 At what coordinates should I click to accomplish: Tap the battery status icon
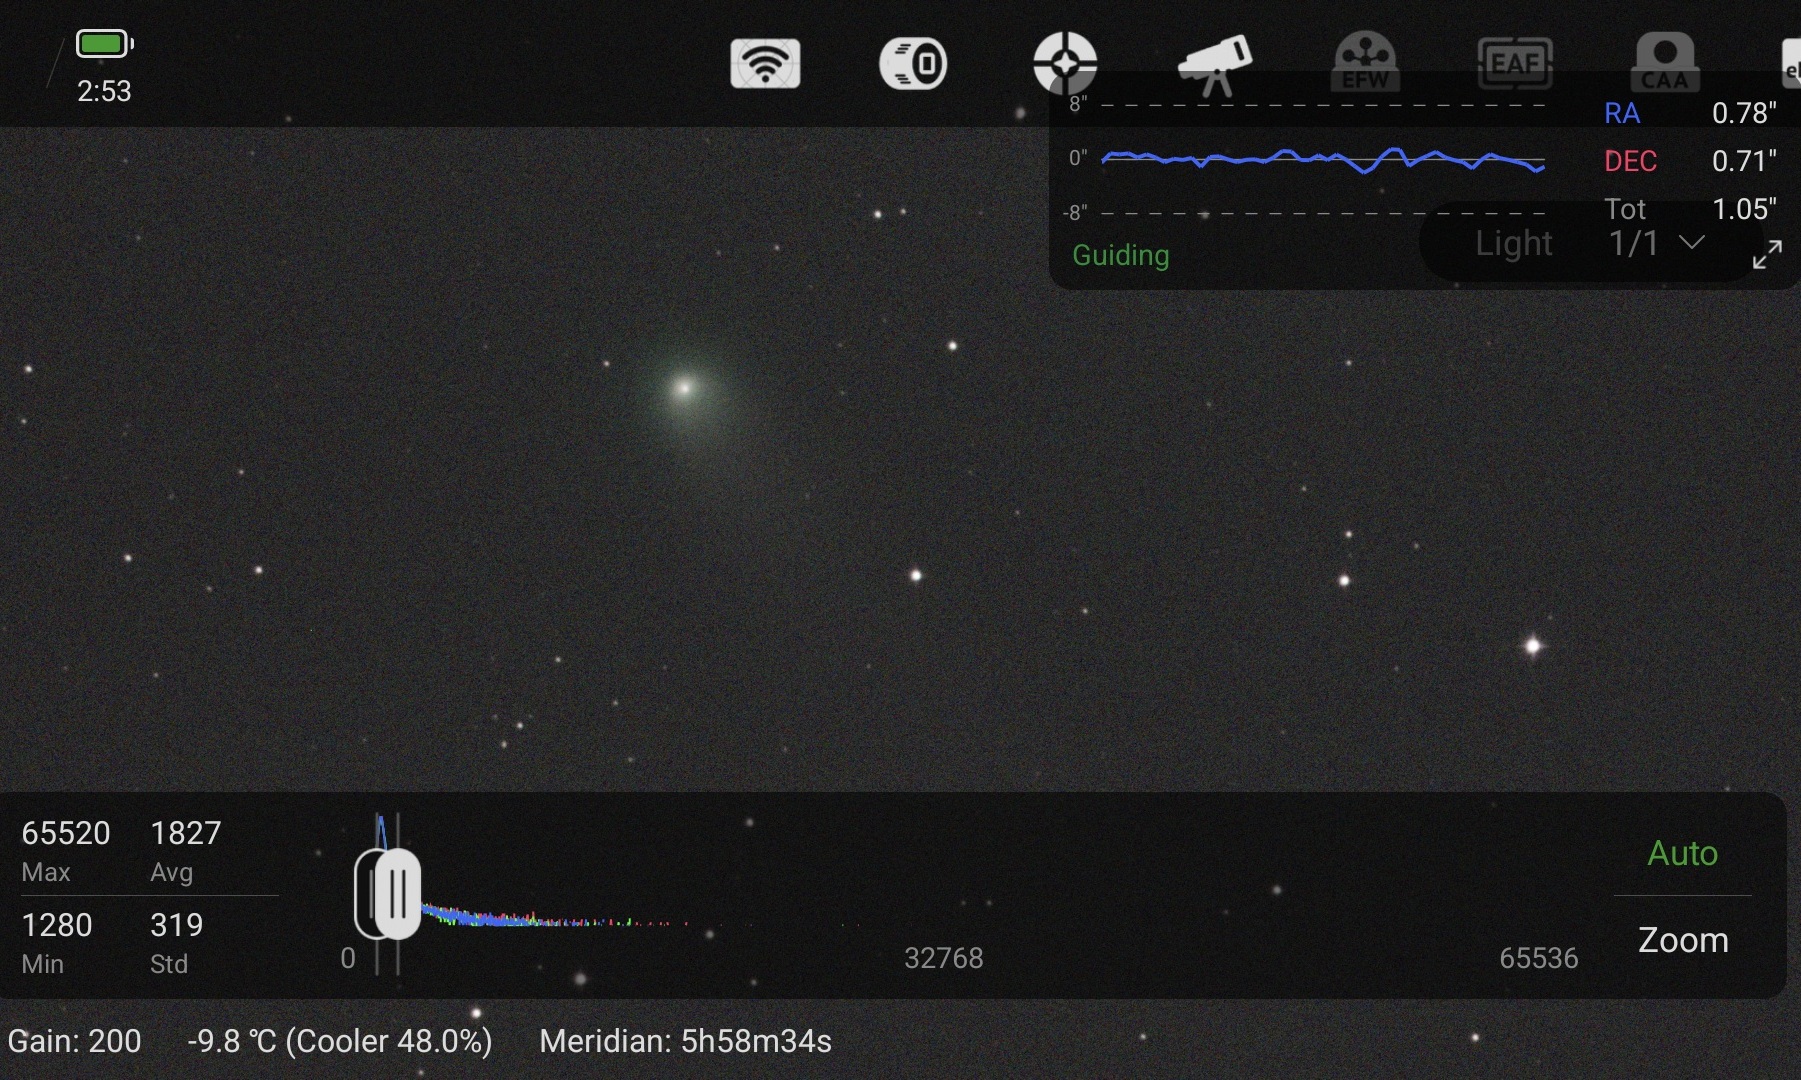click(104, 44)
